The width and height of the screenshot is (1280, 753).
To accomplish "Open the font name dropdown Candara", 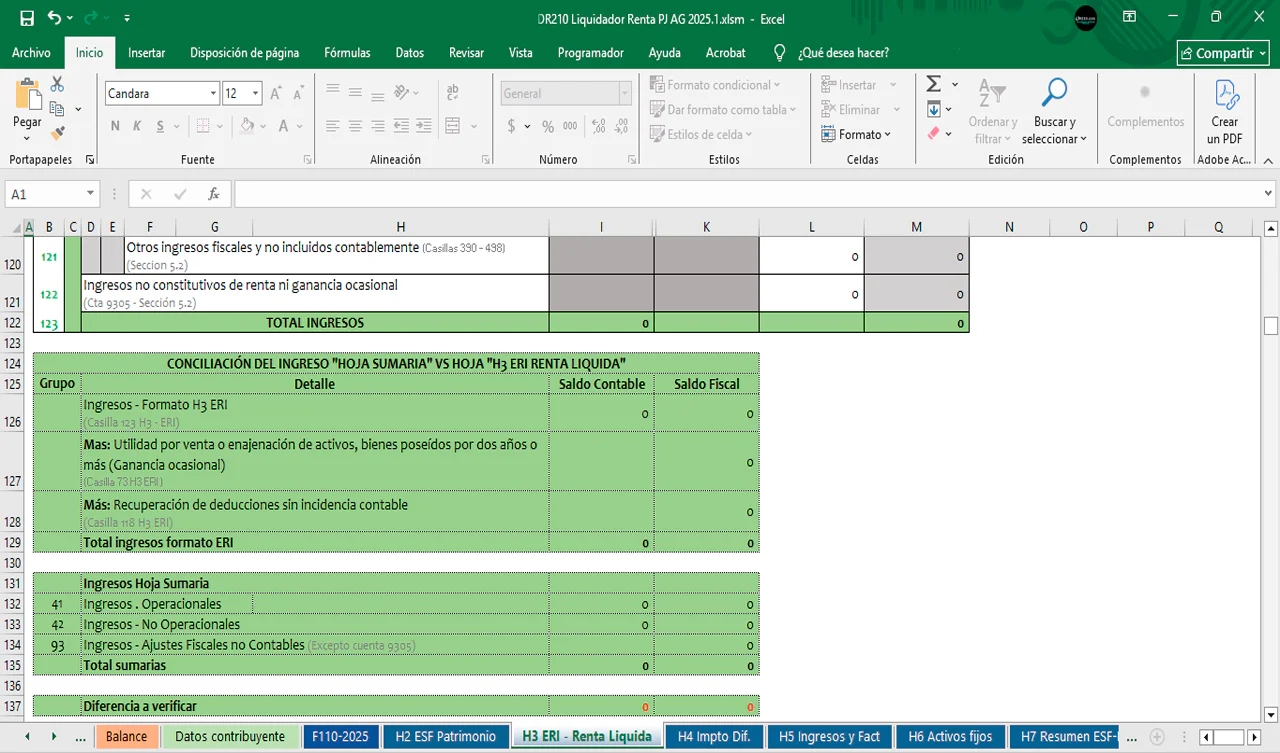I will (213, 93).
